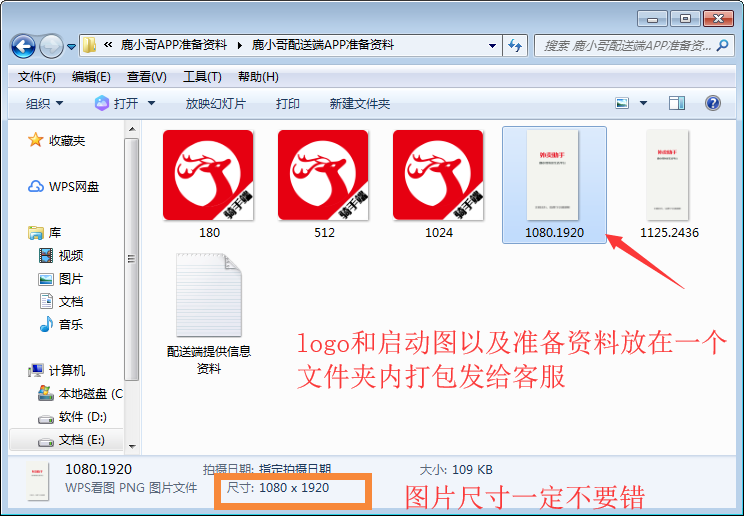Click the magnifier search icon
The image size is (744, 516).
tap(723, 45)
